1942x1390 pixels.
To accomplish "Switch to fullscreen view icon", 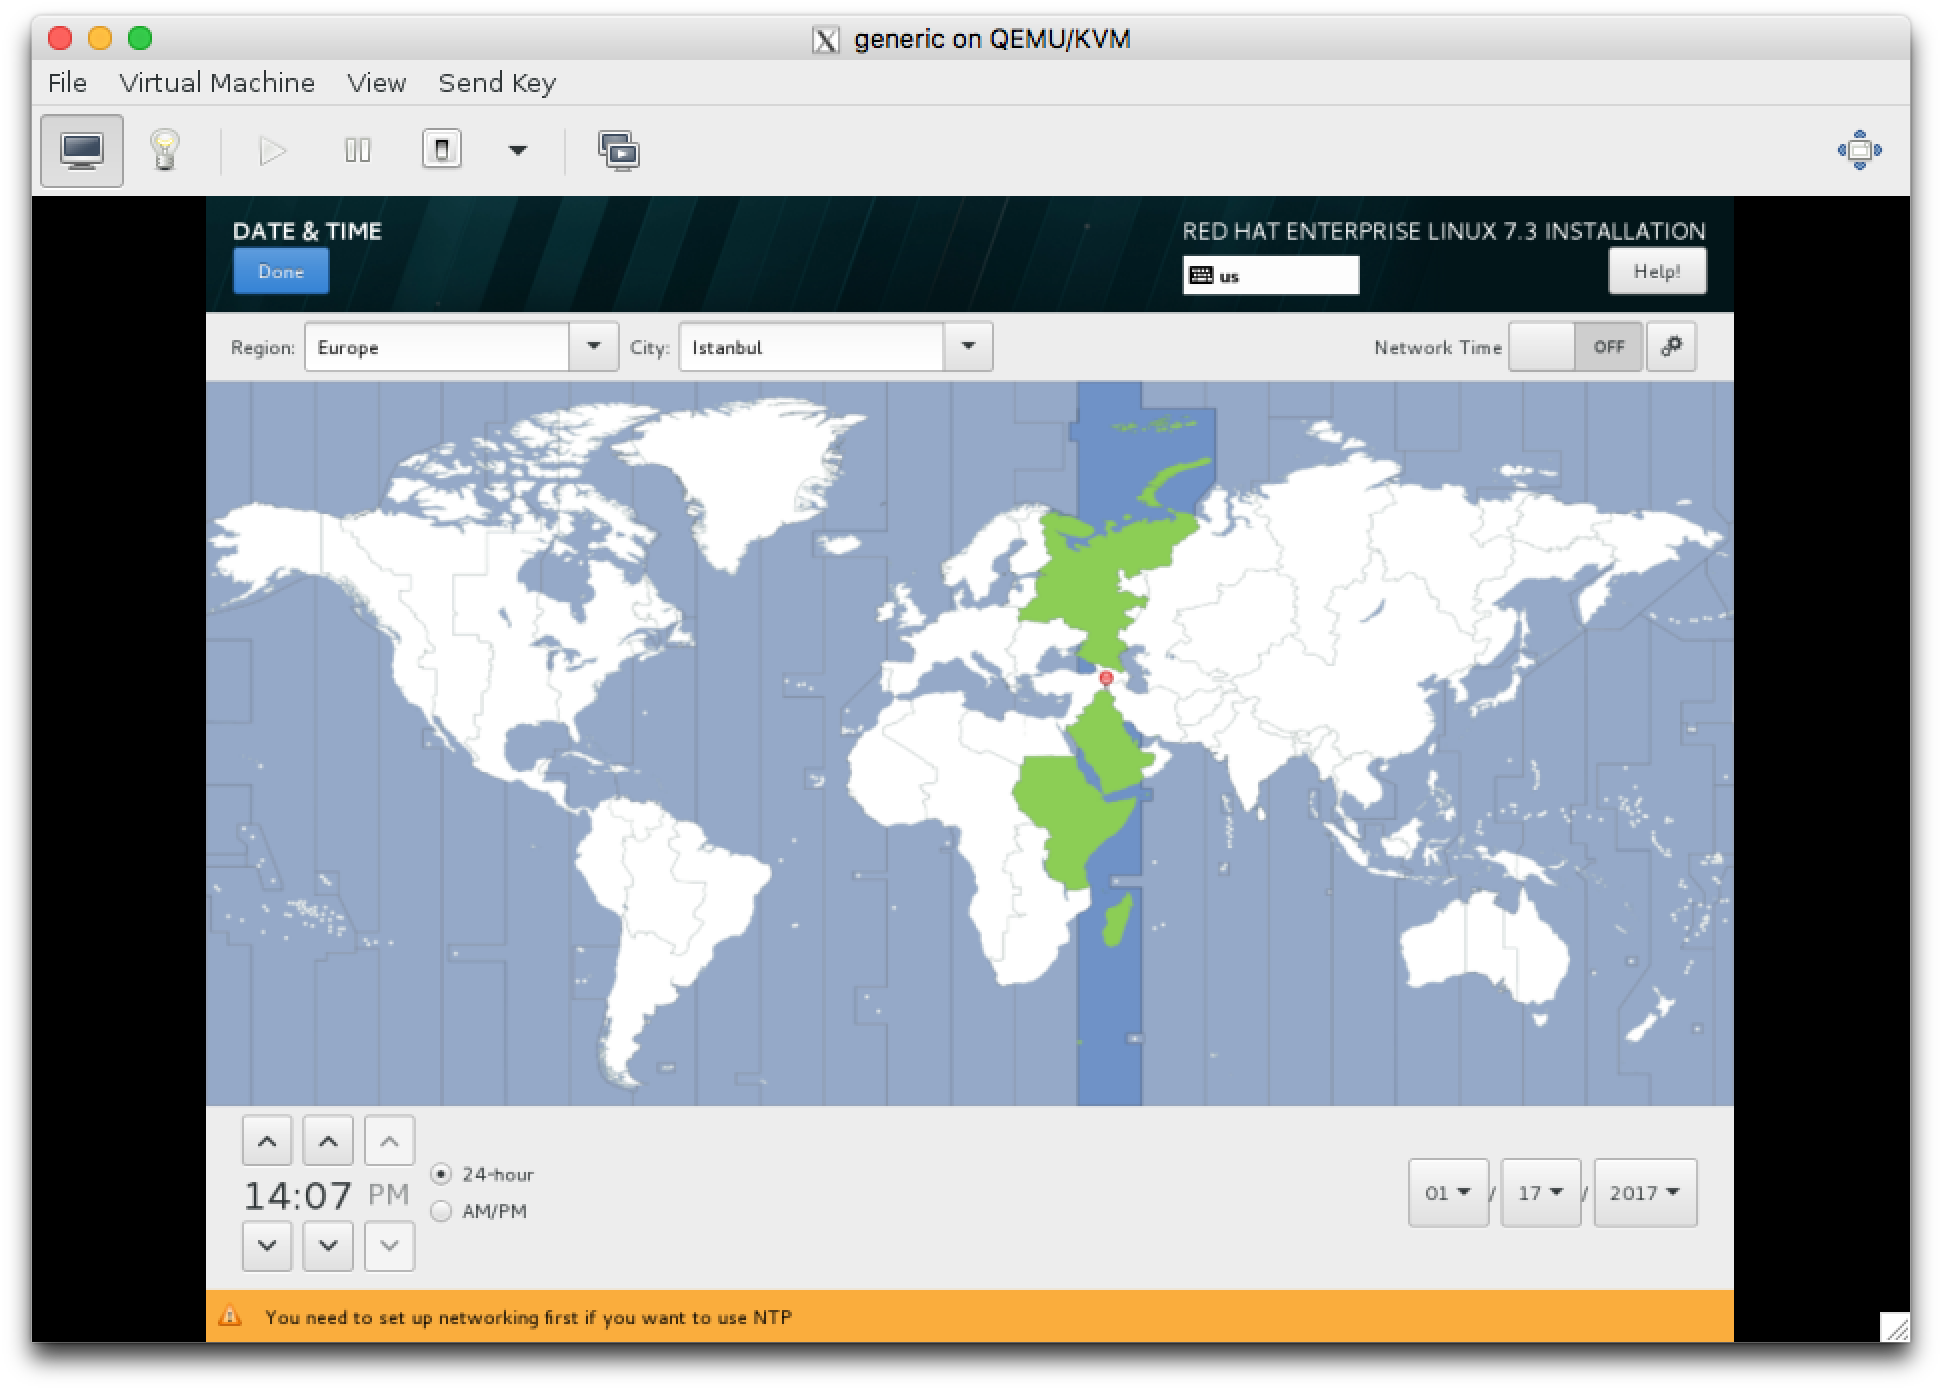I will point(1859,150).
